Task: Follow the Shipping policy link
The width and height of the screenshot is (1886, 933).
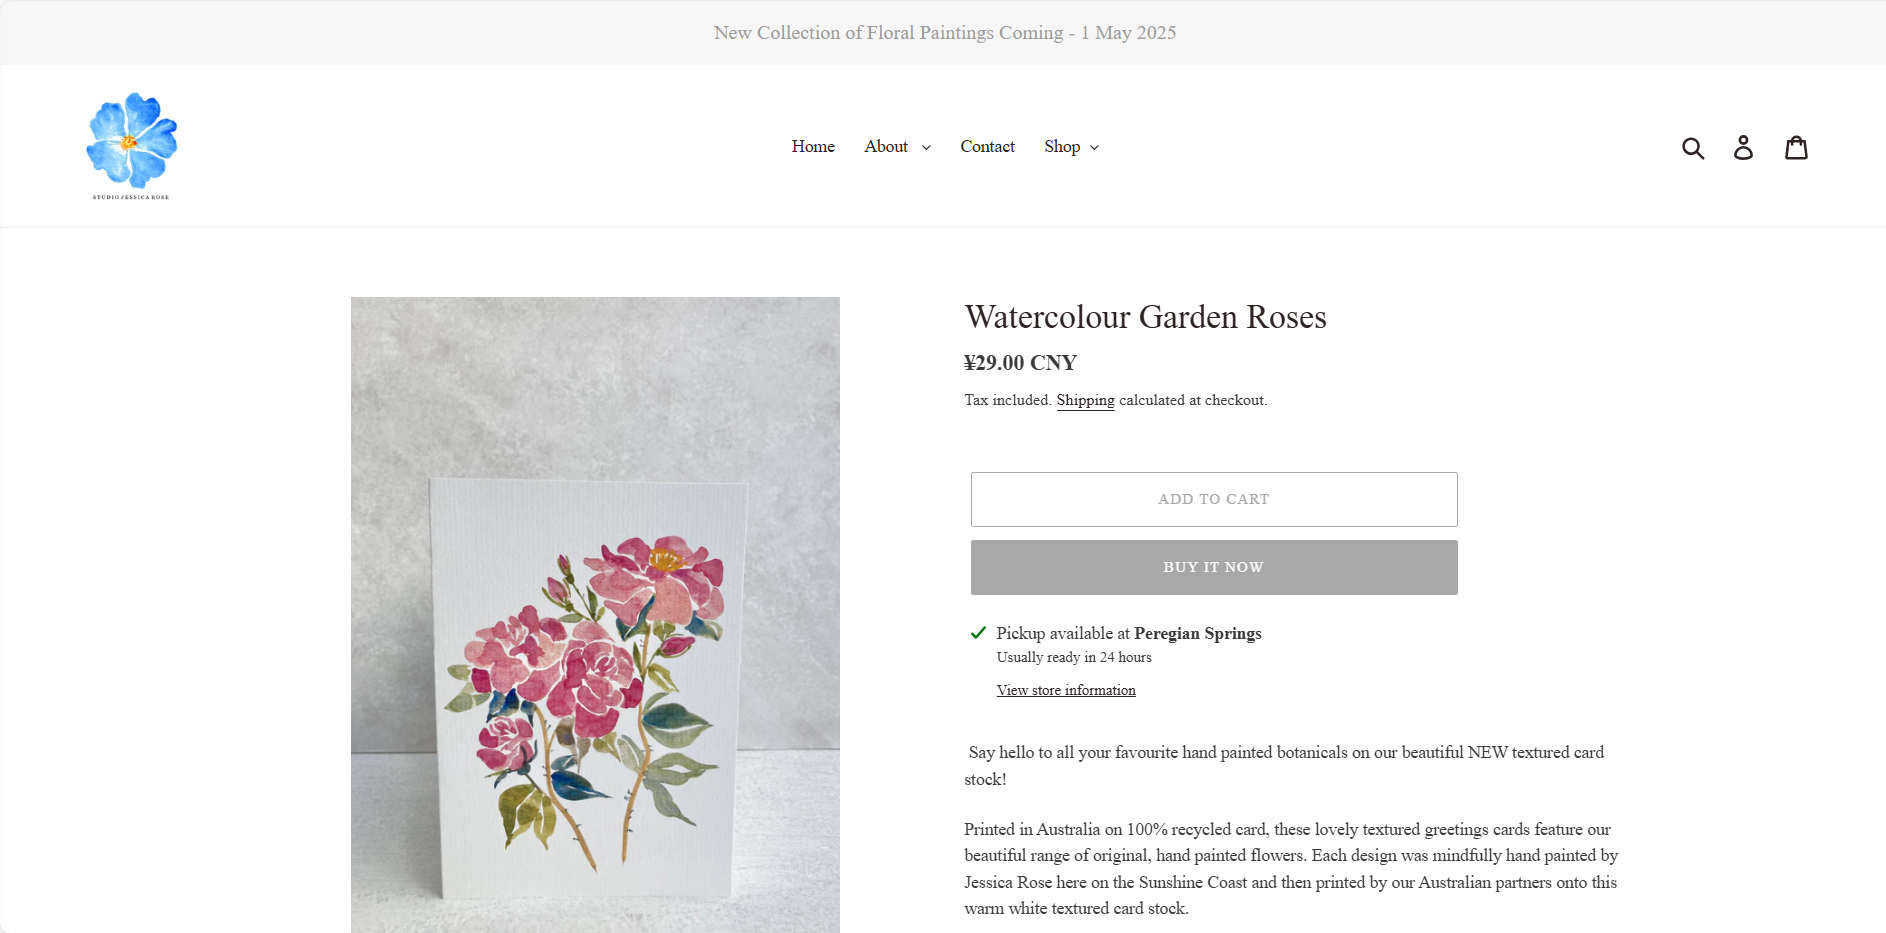Action: click(x=1085, y=400)
